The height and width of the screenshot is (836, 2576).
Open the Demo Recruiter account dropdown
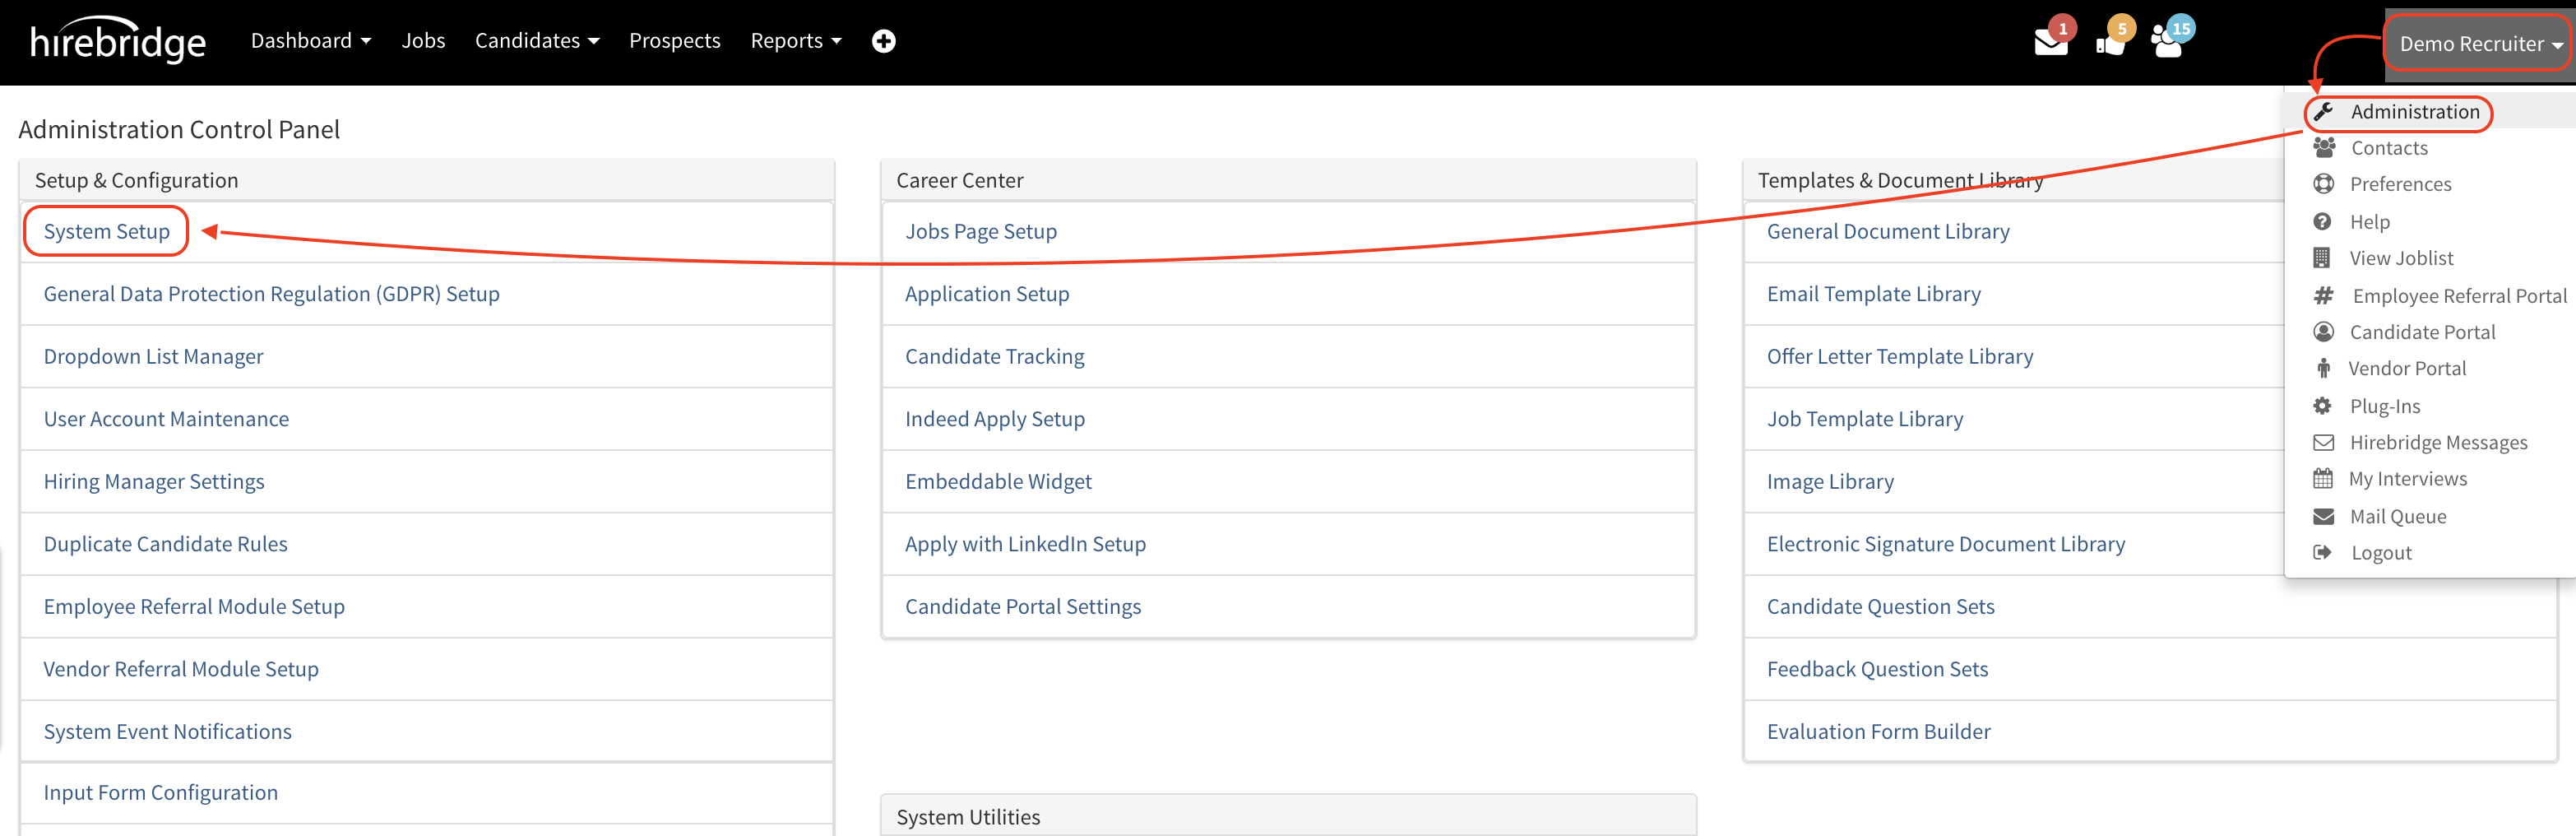pos(2476,43)
